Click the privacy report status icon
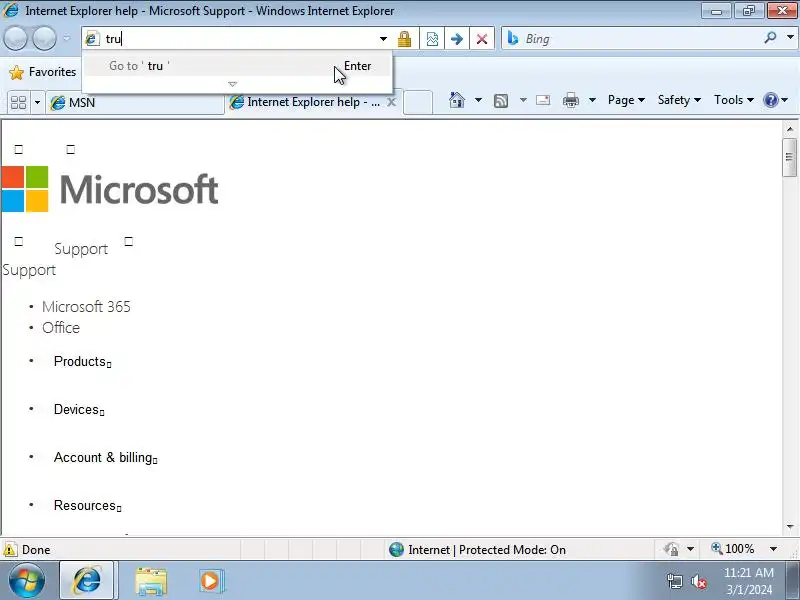Image resolution: width=800 pixels, height=600 pixels. pos(671,549)
